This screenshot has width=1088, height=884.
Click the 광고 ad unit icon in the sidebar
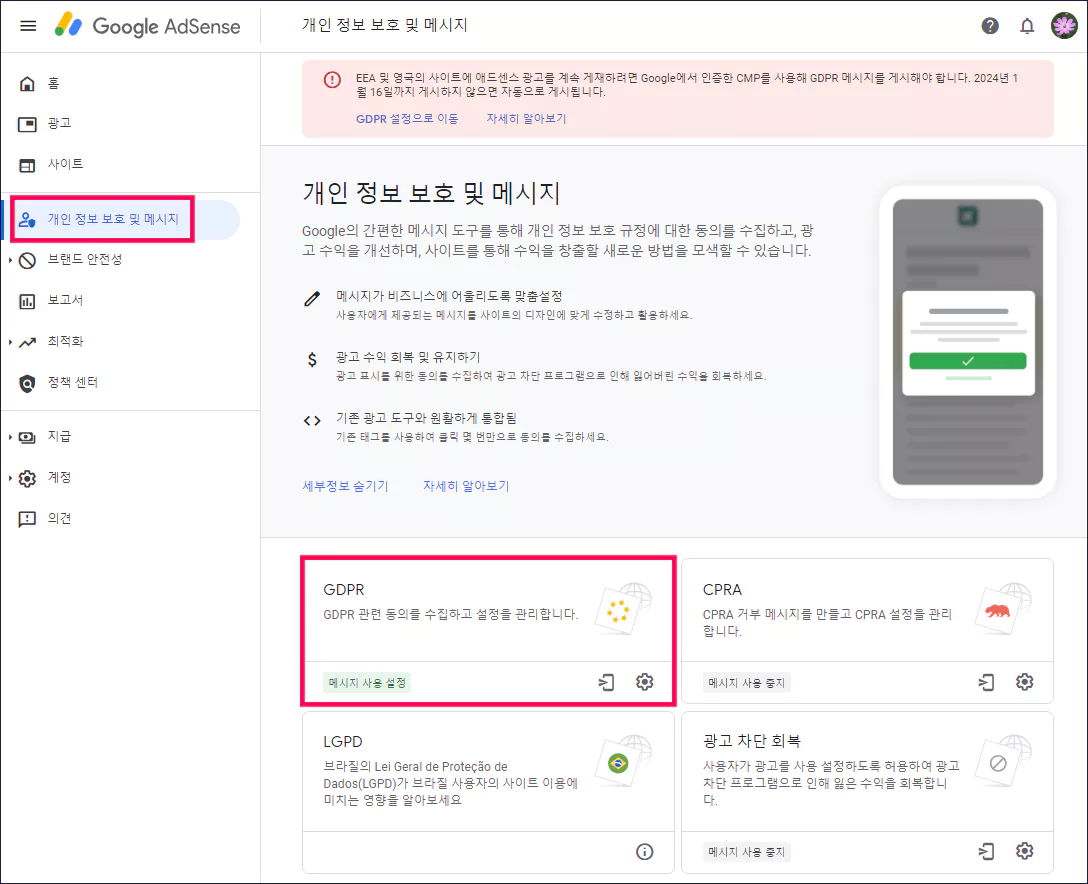(x=27, y=124)
